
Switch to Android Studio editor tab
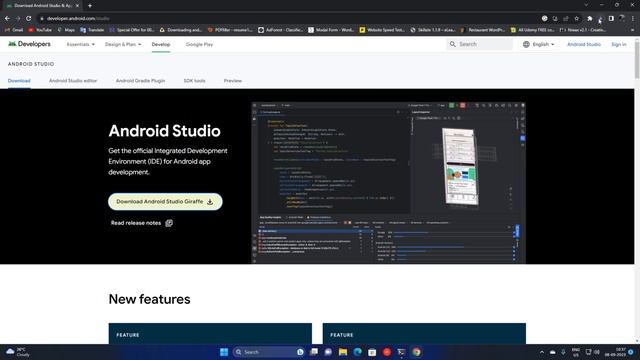click(x=73, y=80)
